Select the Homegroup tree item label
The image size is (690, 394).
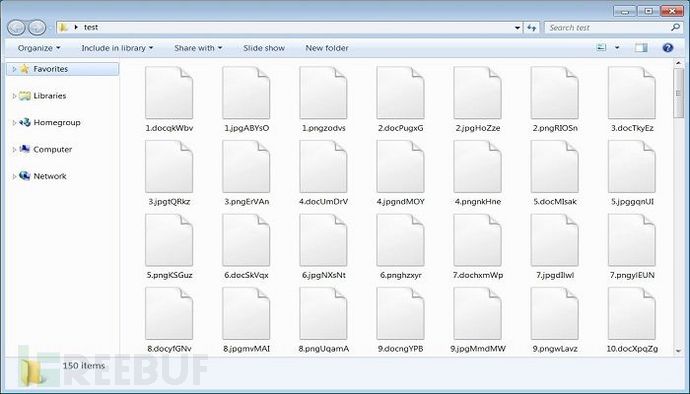click(57, 123)
